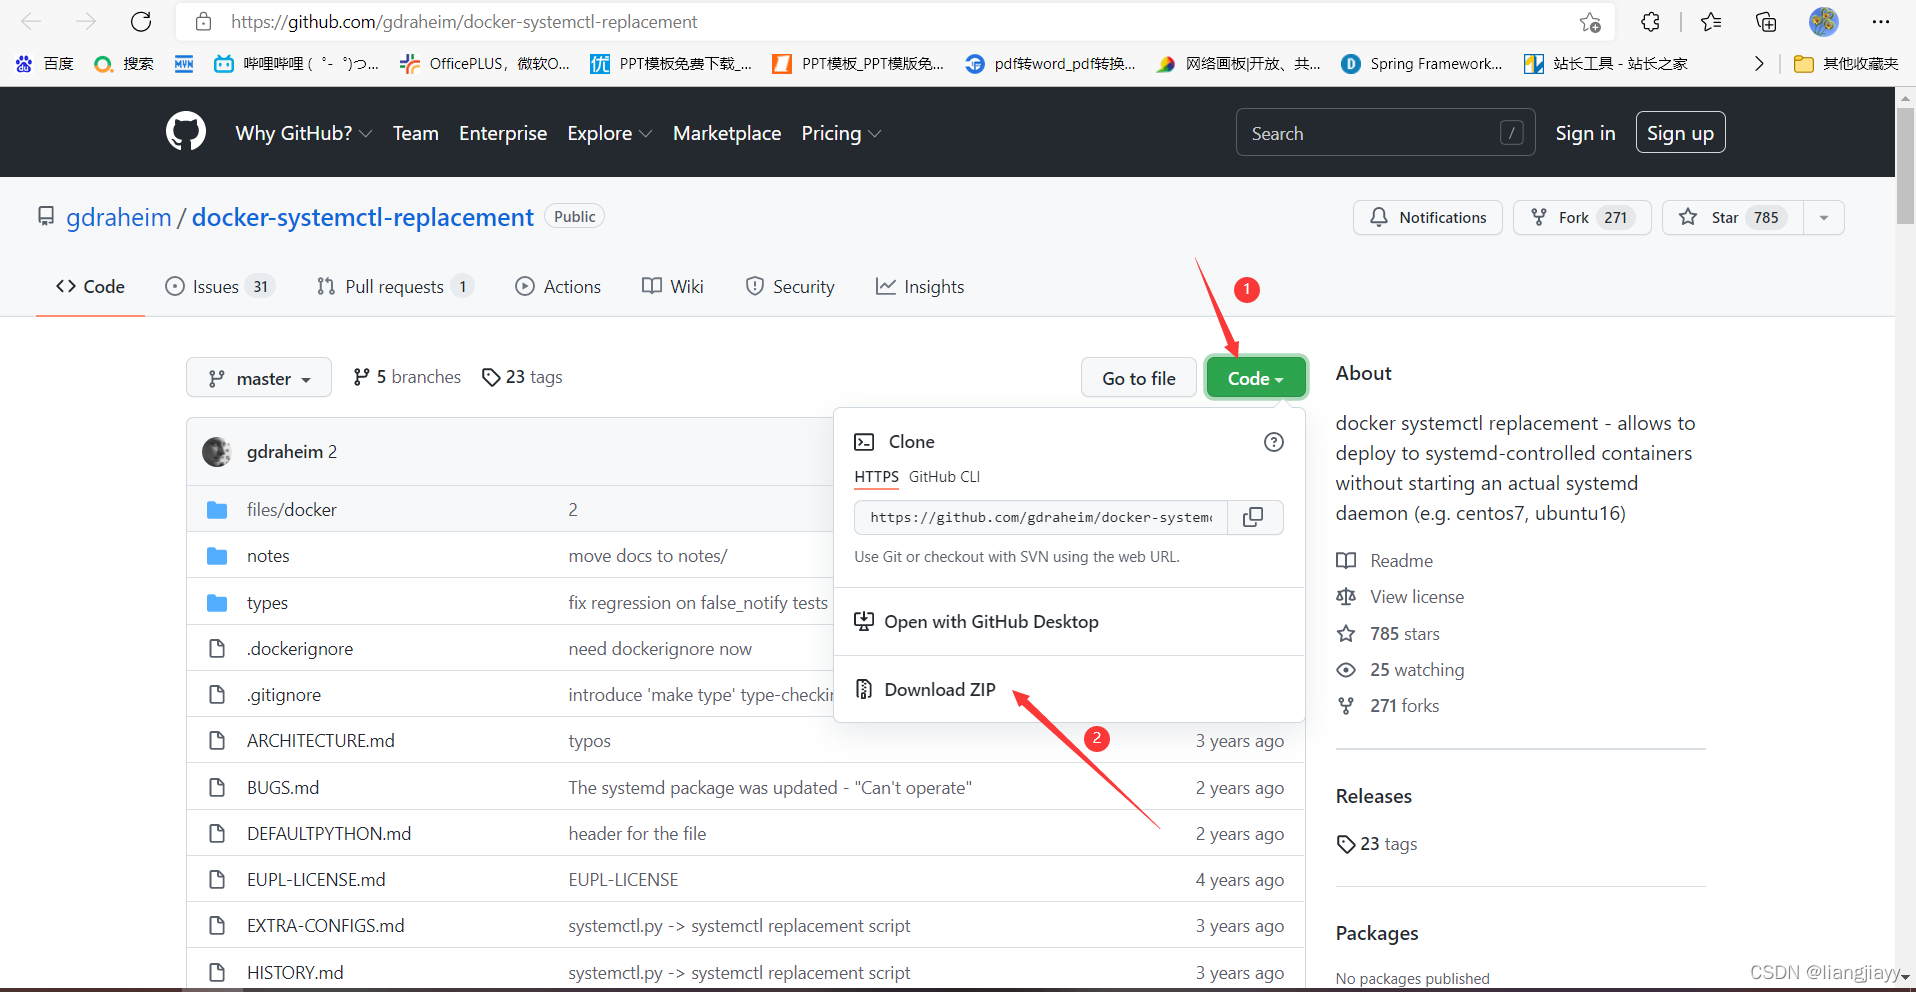
Task: Click the Team nav link
Action: pyautogui.click(x=415, y=133)
